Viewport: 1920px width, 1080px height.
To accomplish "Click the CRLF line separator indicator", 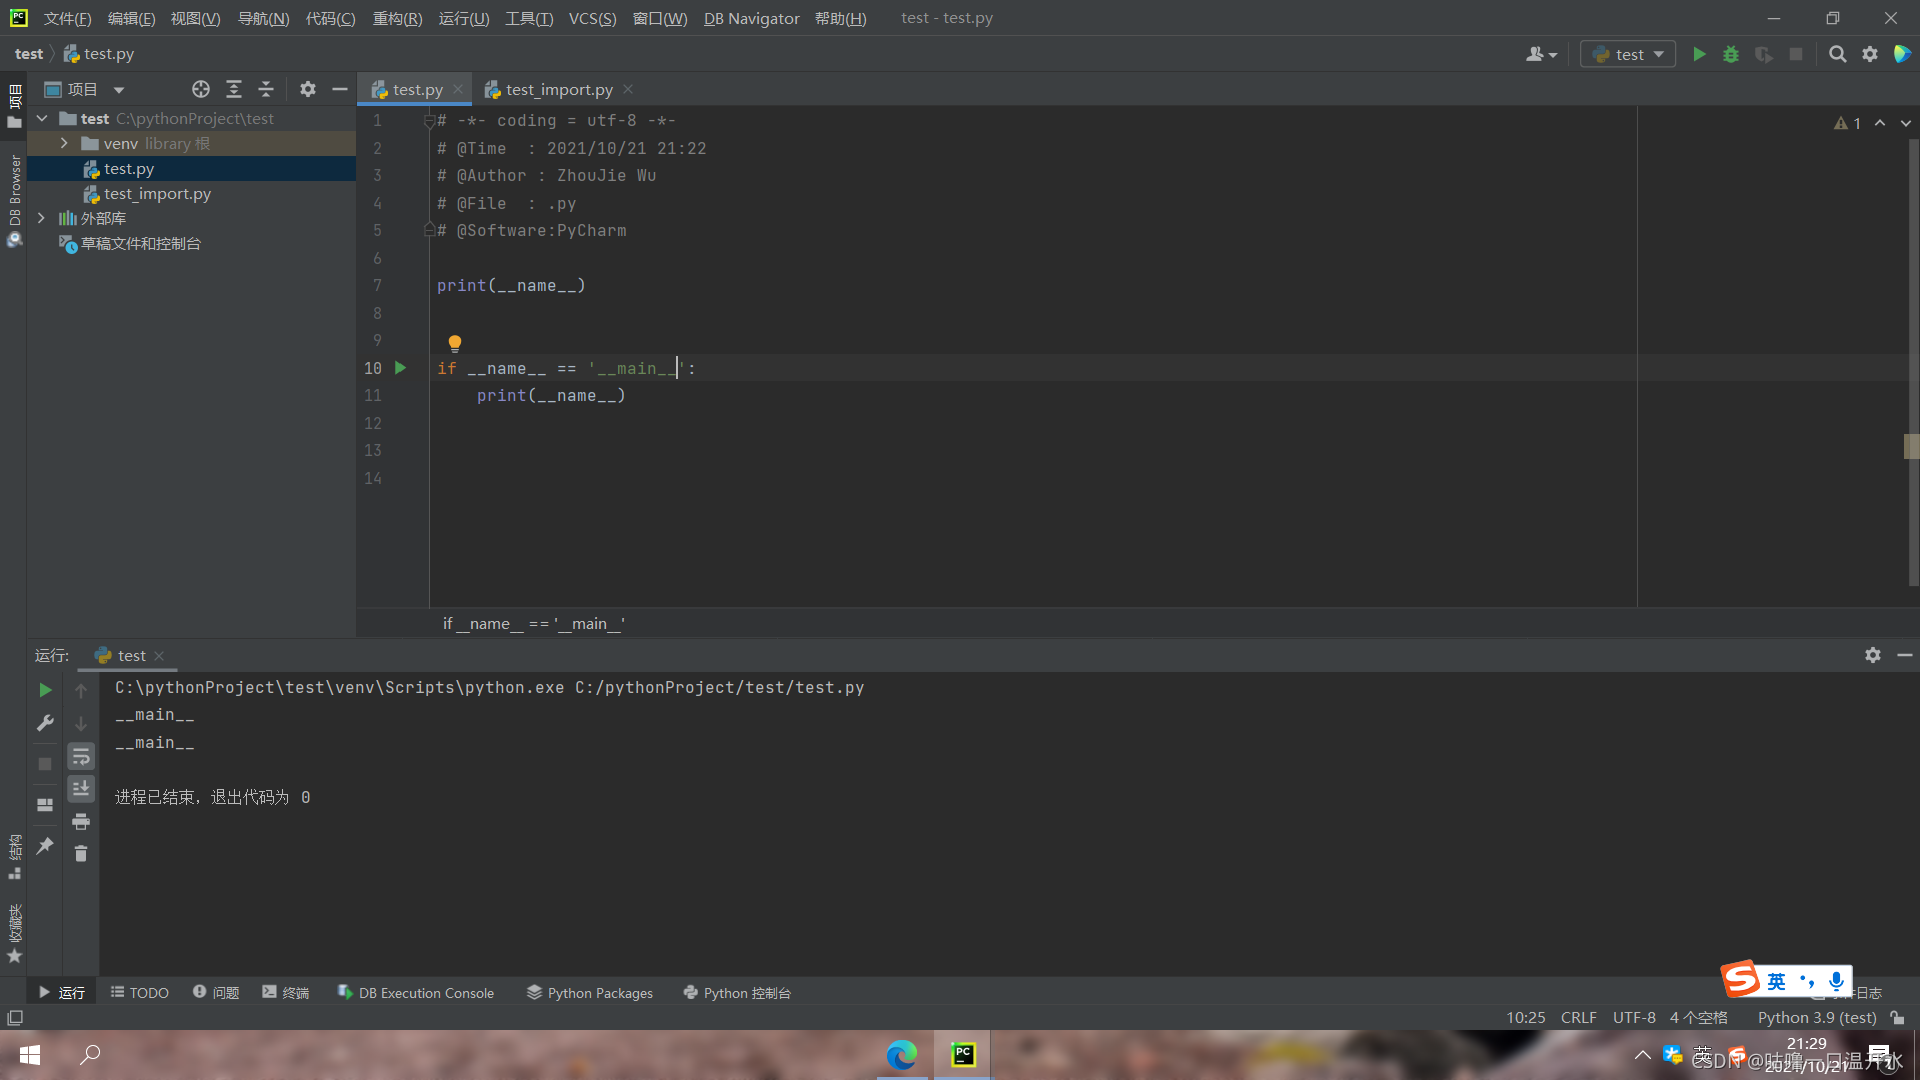I will coord(1578,1017).
